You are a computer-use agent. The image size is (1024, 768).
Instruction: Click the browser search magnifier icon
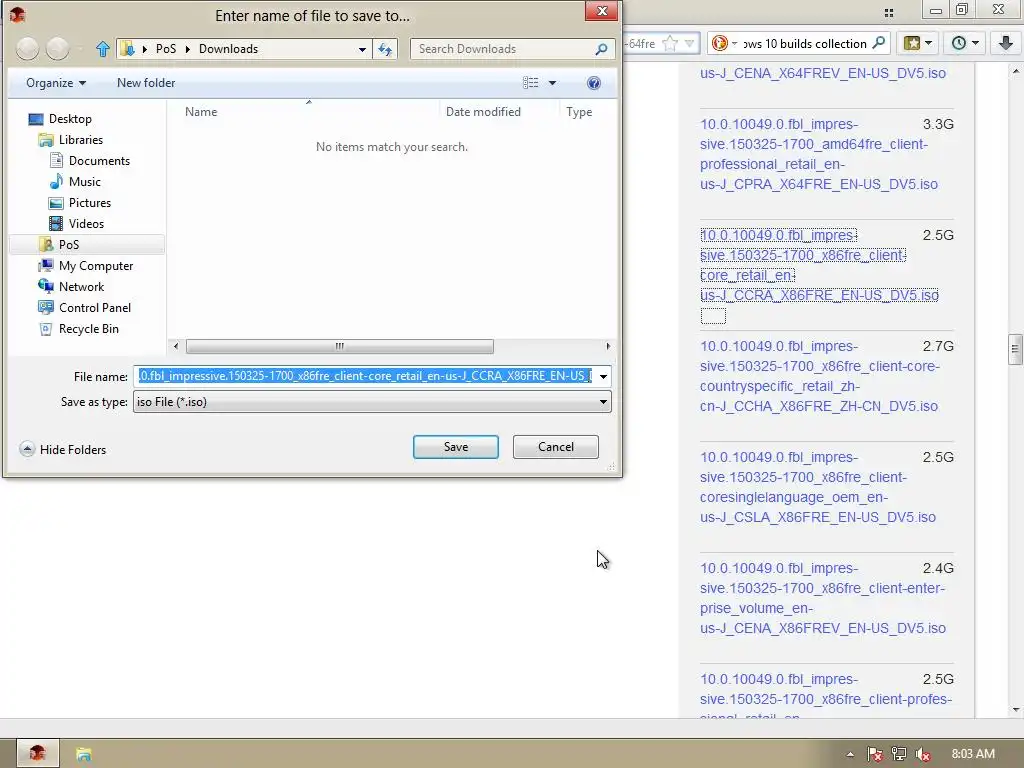click(879, 43)
